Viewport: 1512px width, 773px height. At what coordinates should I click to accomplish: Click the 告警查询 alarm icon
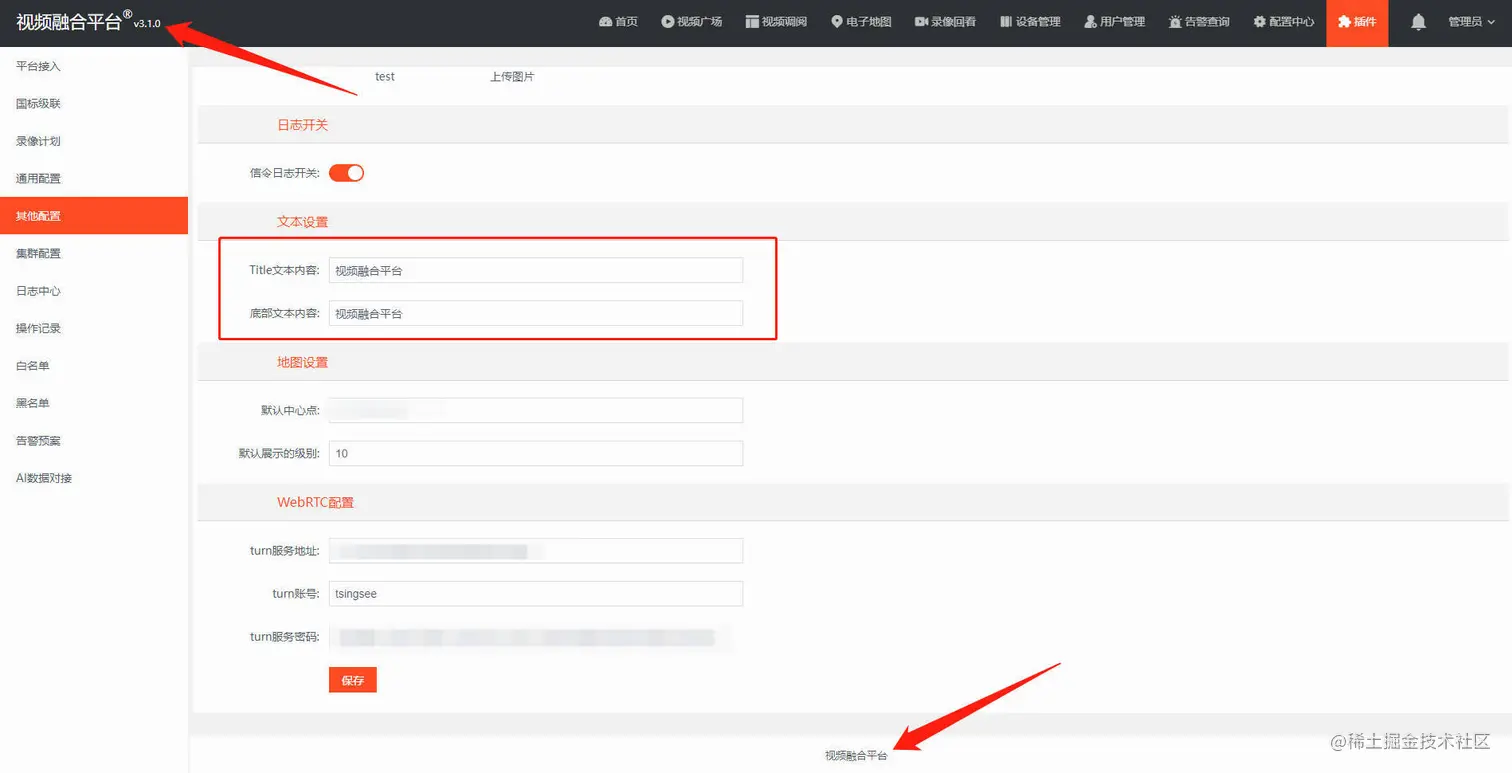(x=1175, y=22)
